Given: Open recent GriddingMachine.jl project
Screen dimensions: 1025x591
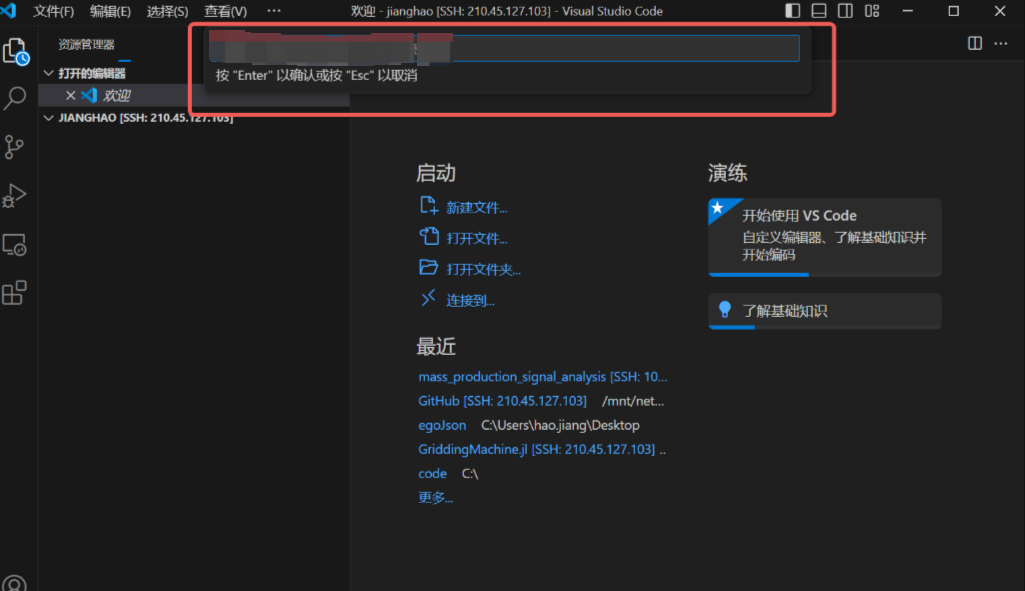Looking at the screenshot, I should [536, 449].
